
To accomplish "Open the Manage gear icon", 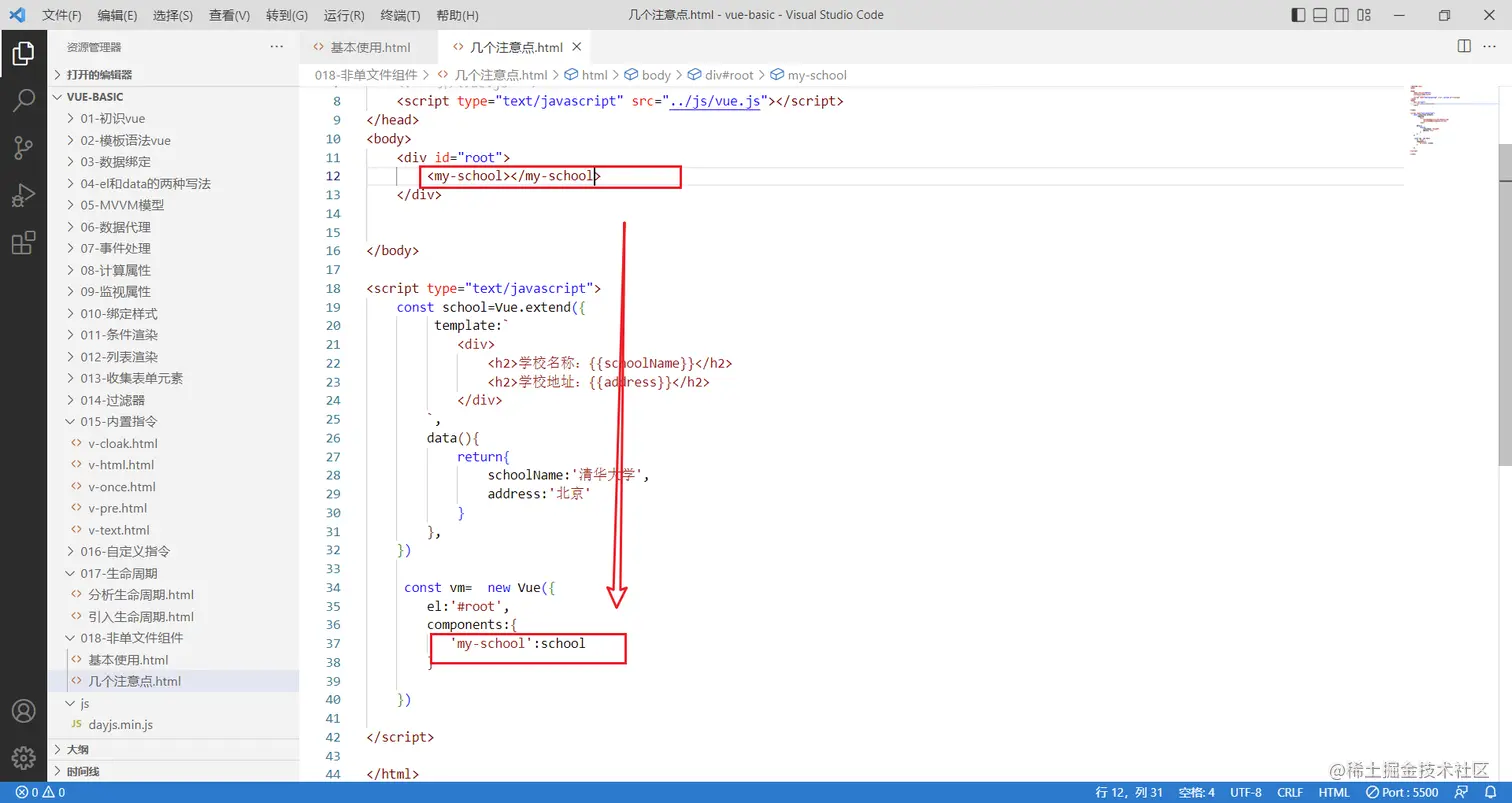I will pos(23,757).
